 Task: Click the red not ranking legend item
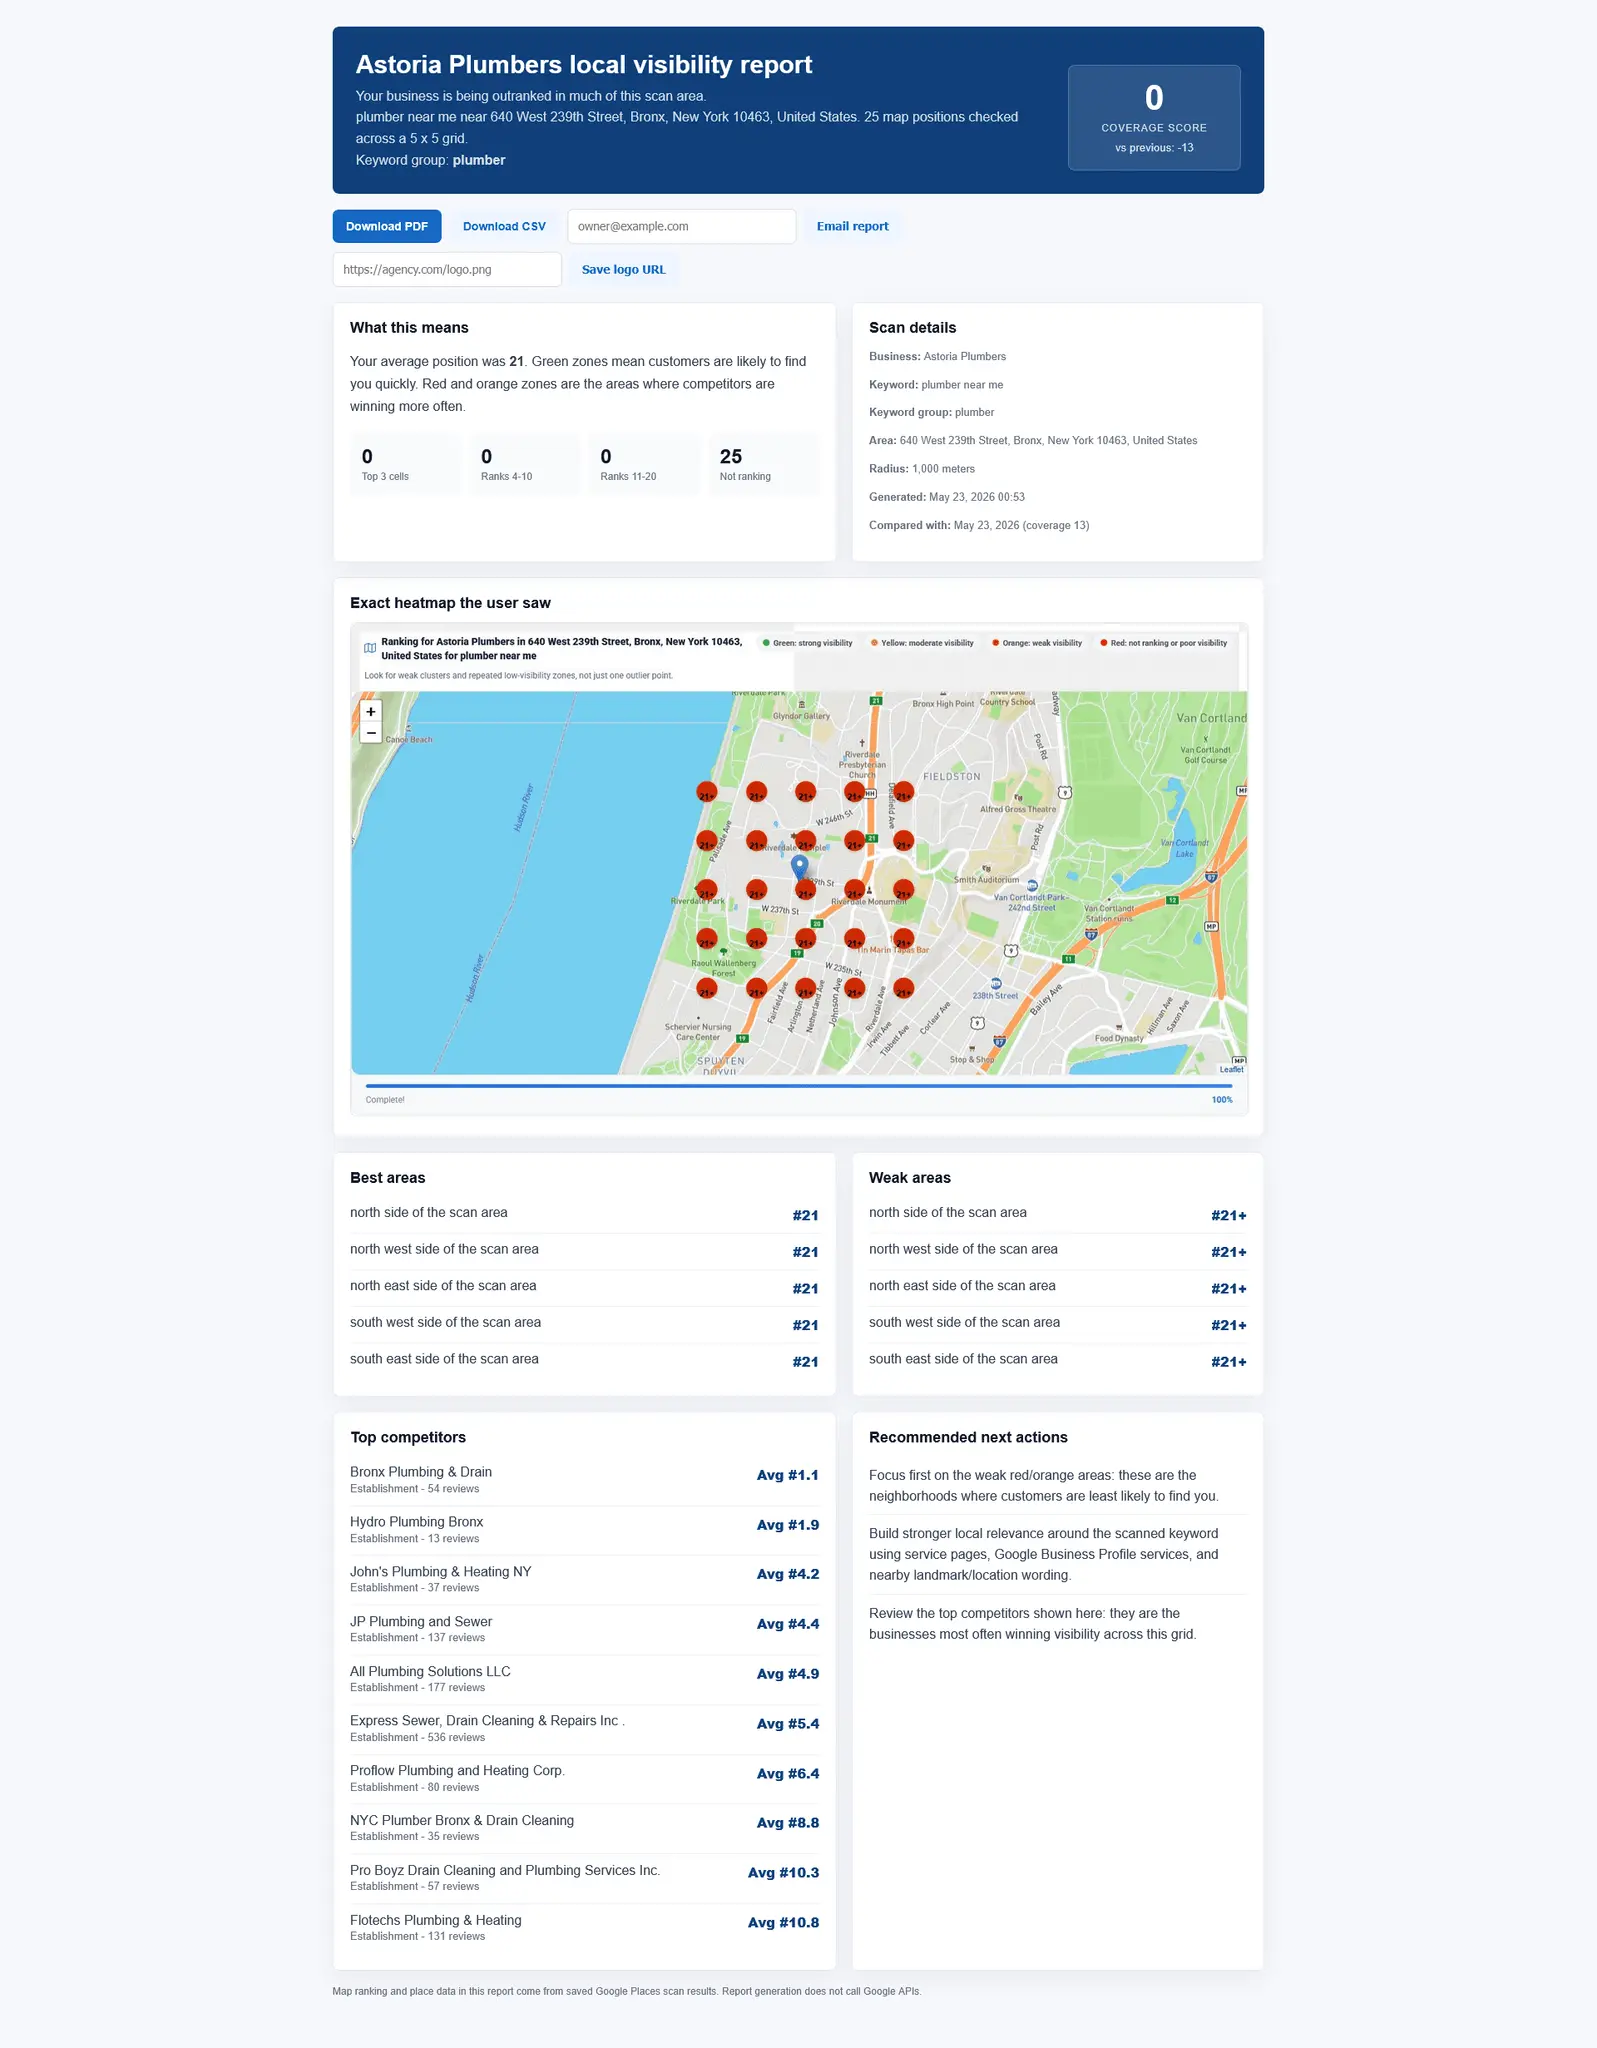coord(1164,643)
